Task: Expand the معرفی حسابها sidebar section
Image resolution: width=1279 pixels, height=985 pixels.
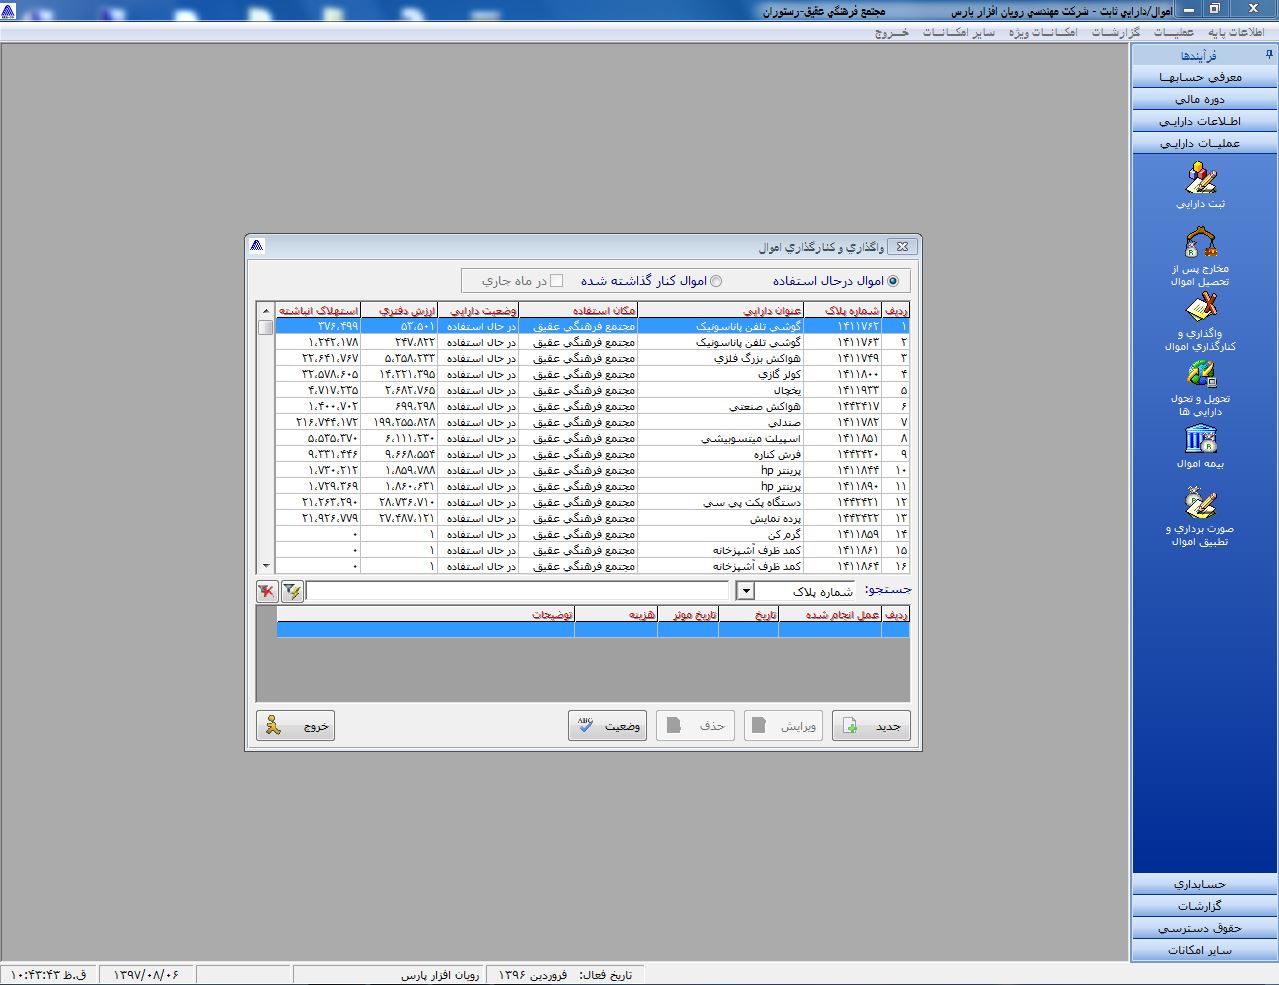Action: (x=1205, y=77)
